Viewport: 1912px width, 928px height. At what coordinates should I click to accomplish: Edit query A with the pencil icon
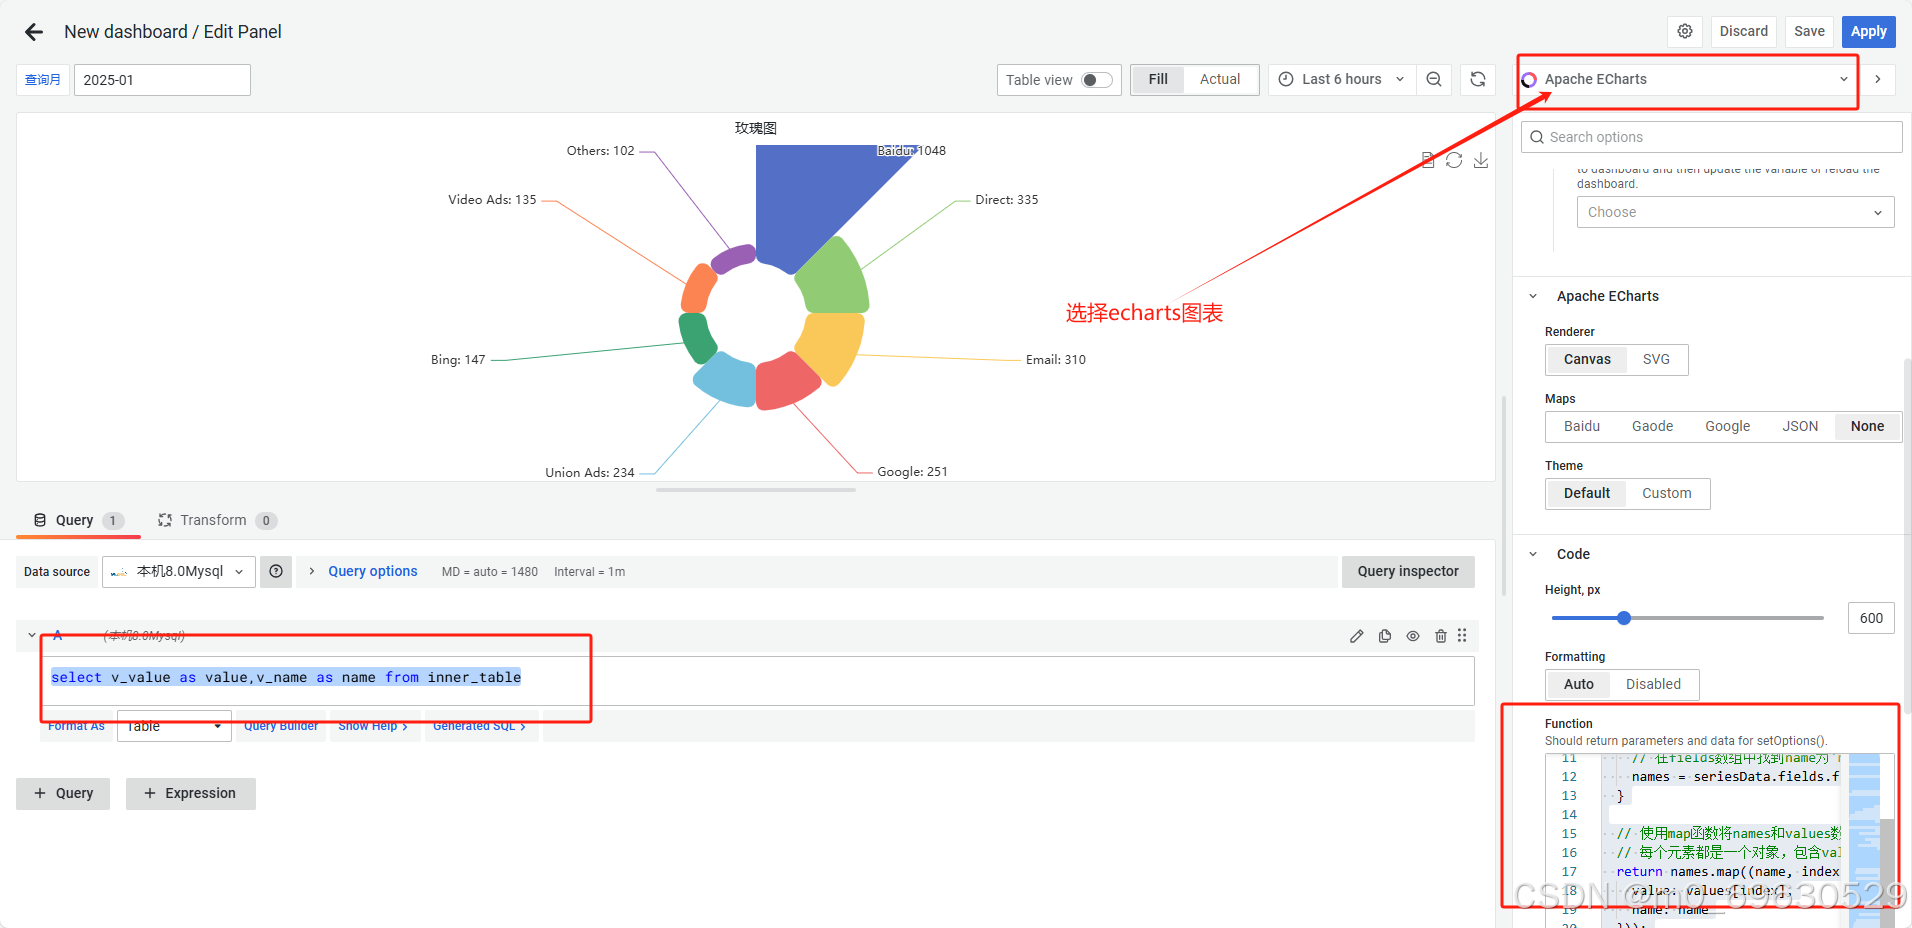pos(1357,636)
